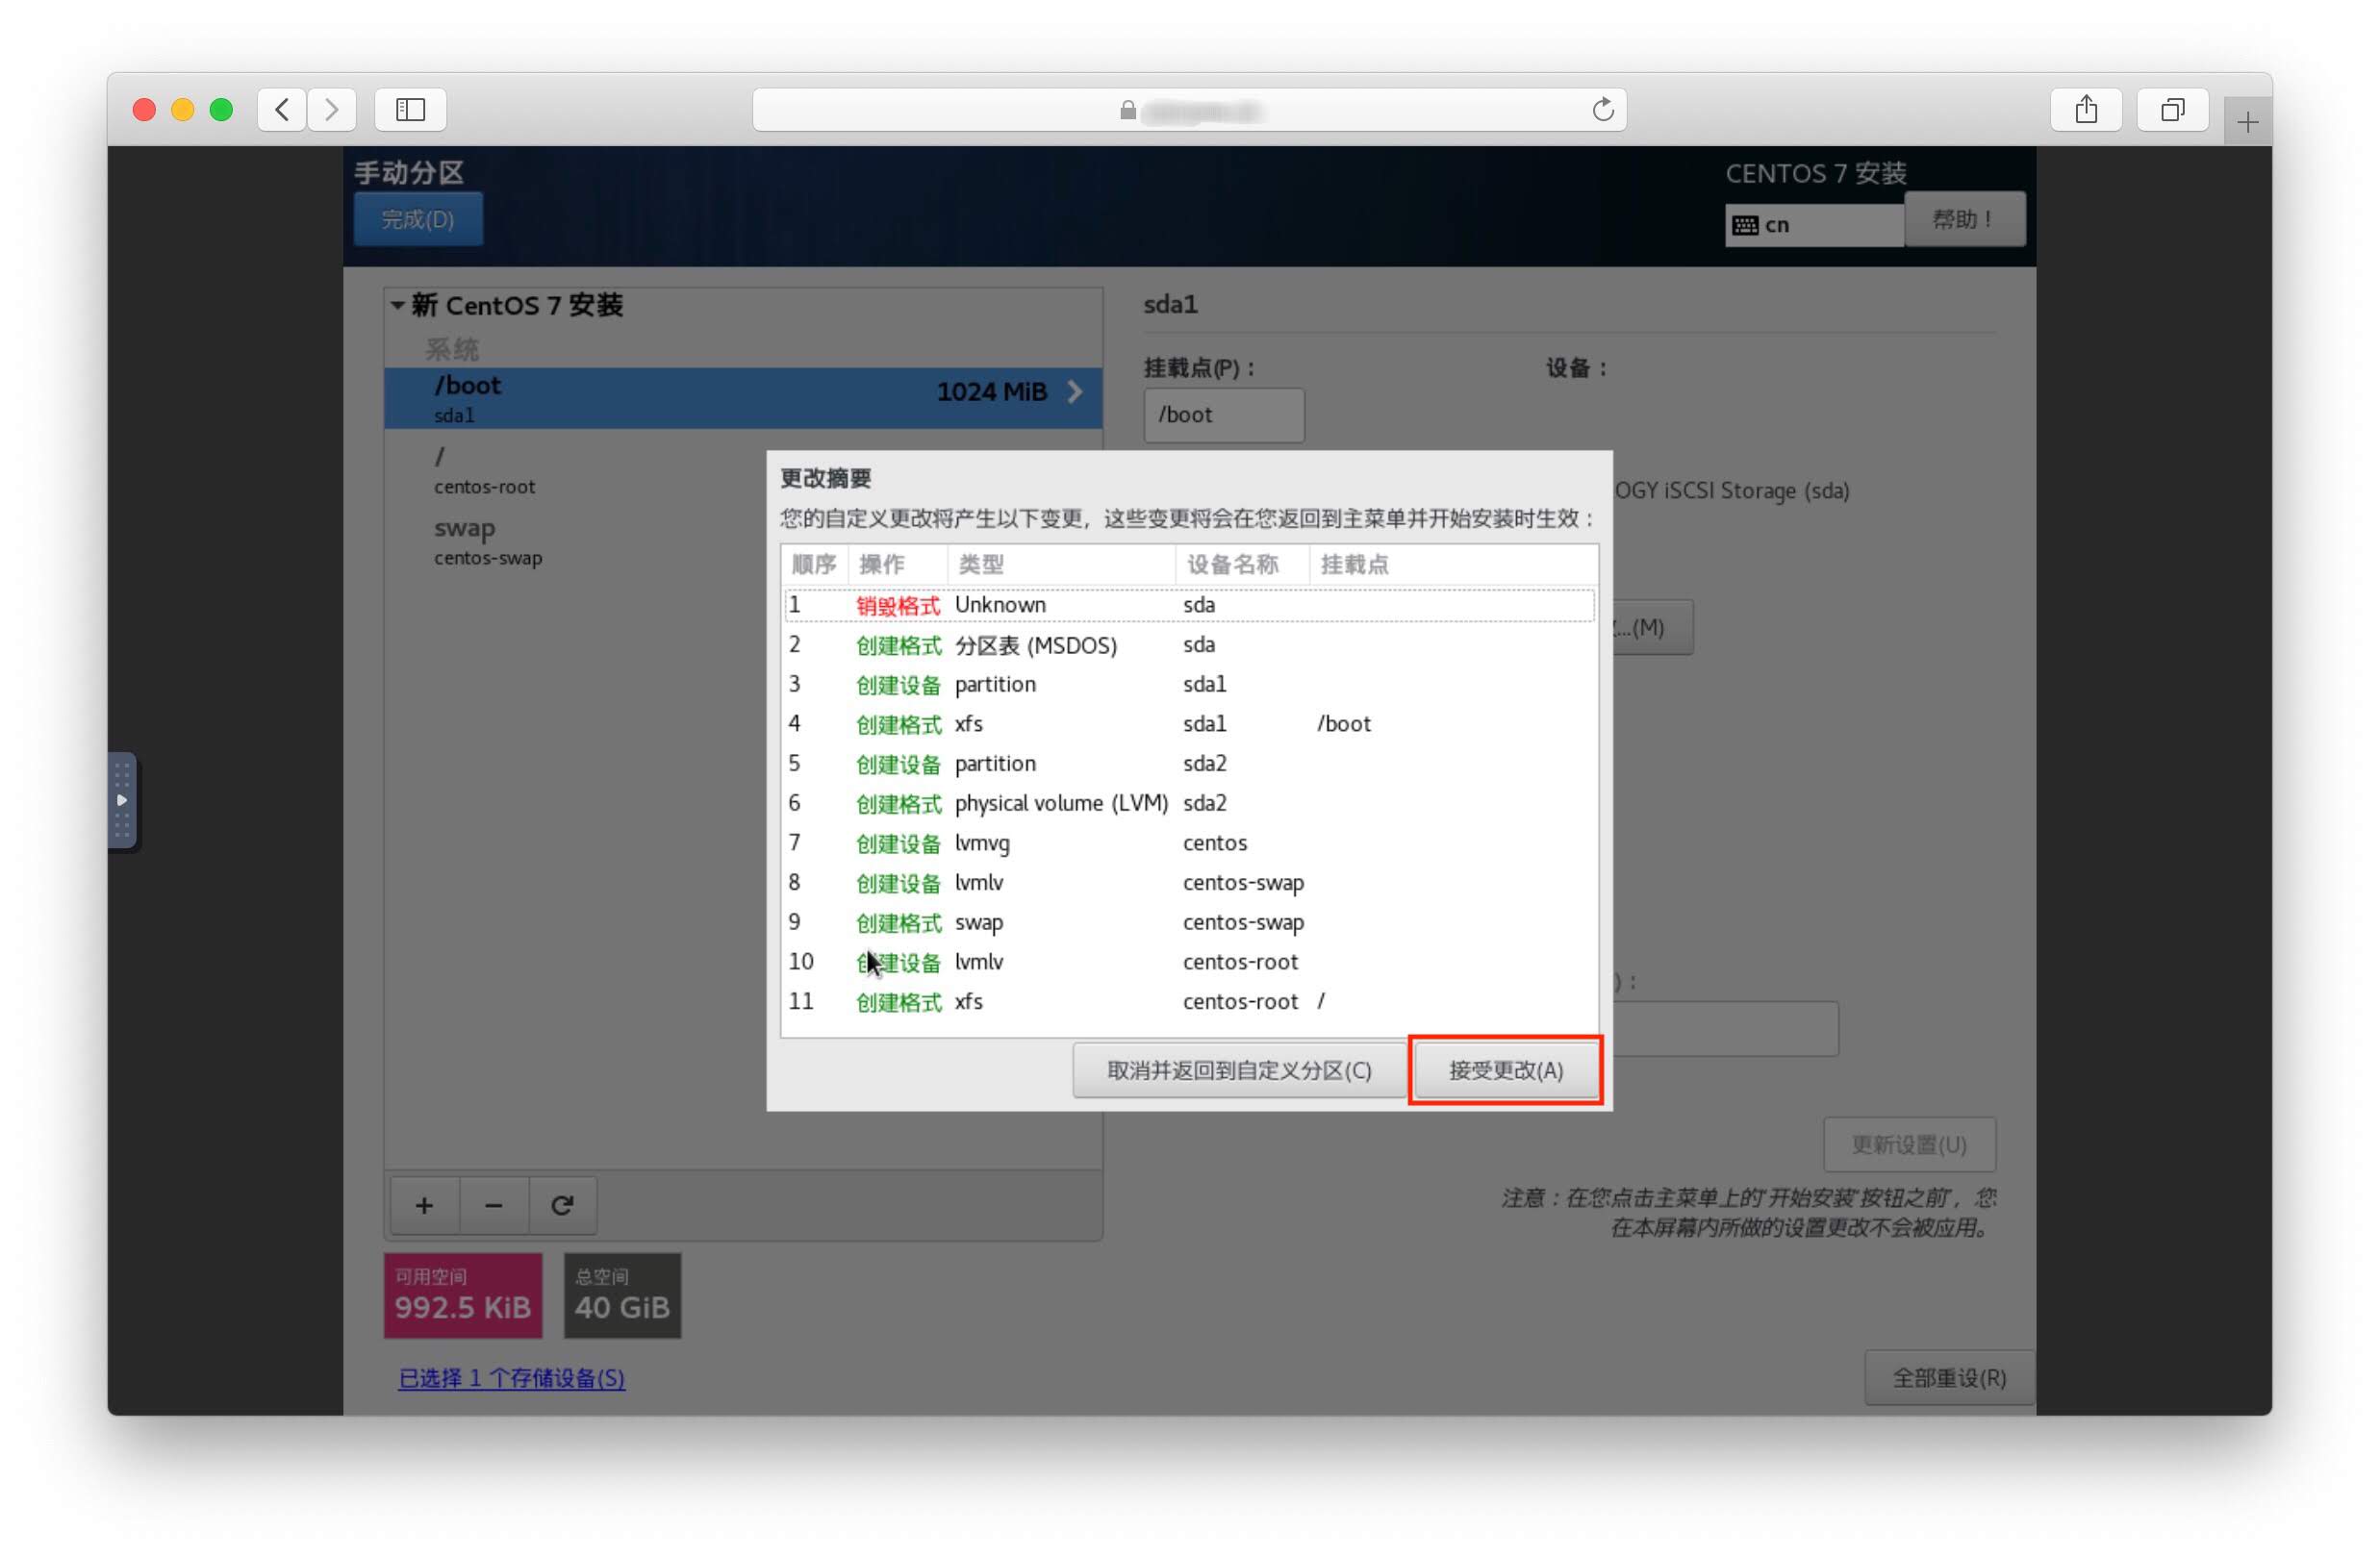
Task: Sort by 挂载点 column header
Action: point(1453,564)
